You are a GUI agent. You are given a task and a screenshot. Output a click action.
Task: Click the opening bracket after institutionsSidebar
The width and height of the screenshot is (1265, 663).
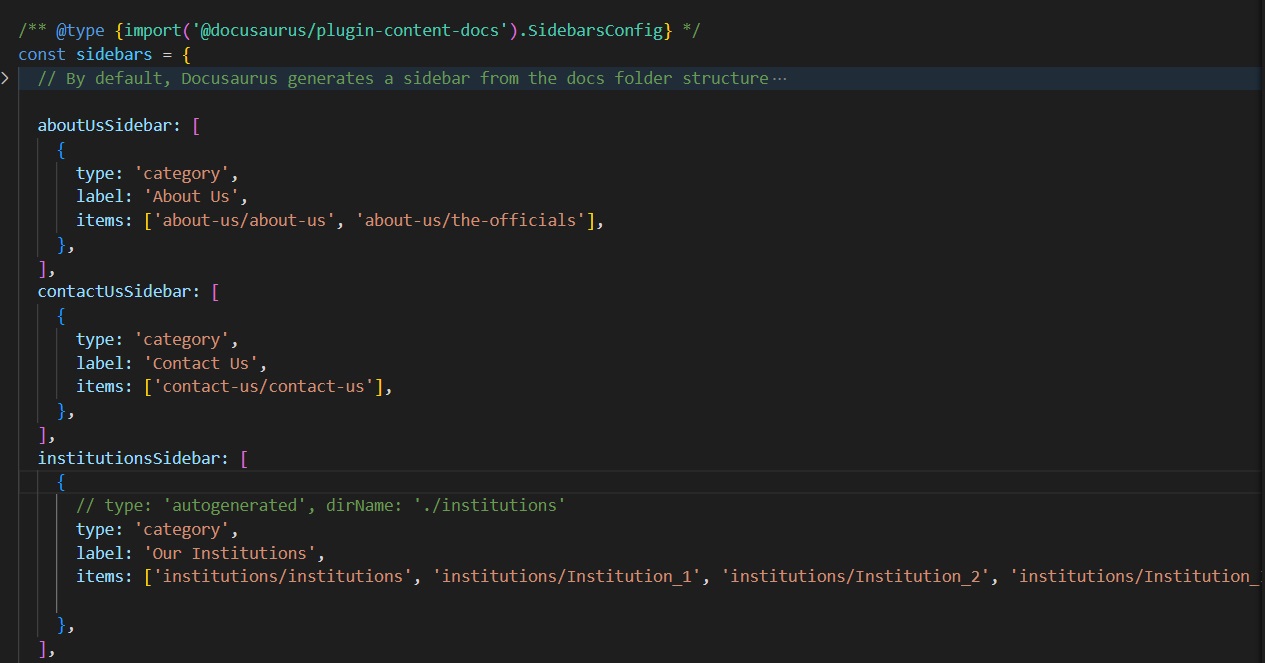click(245, 458)
